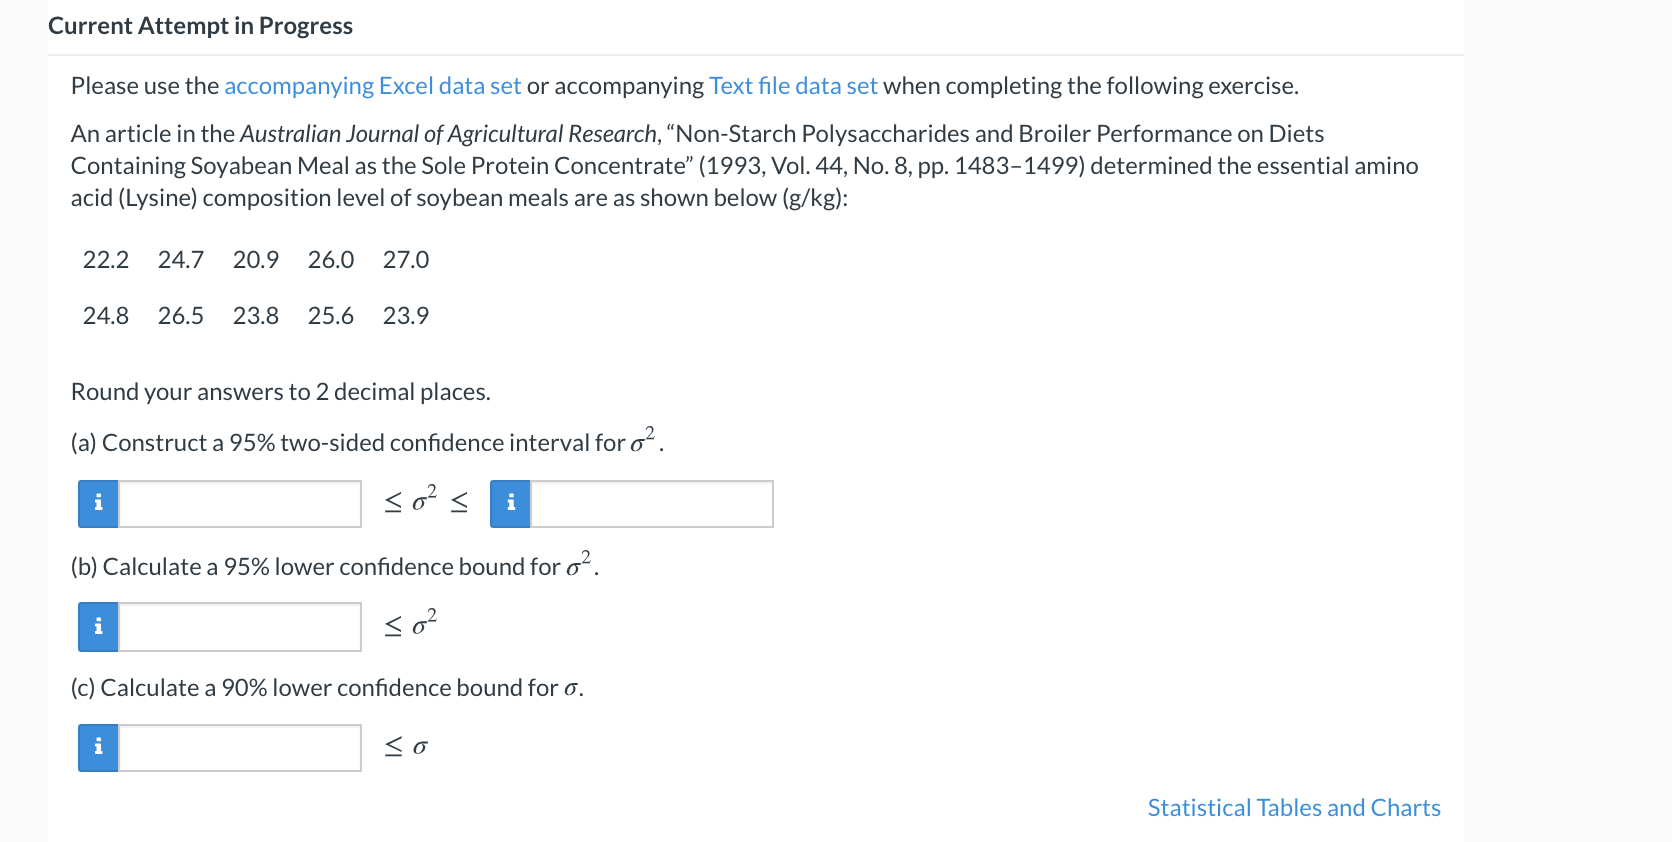Click the rounding instruction text
This screenshot has width=1672, height=842.
pos(280,392)
